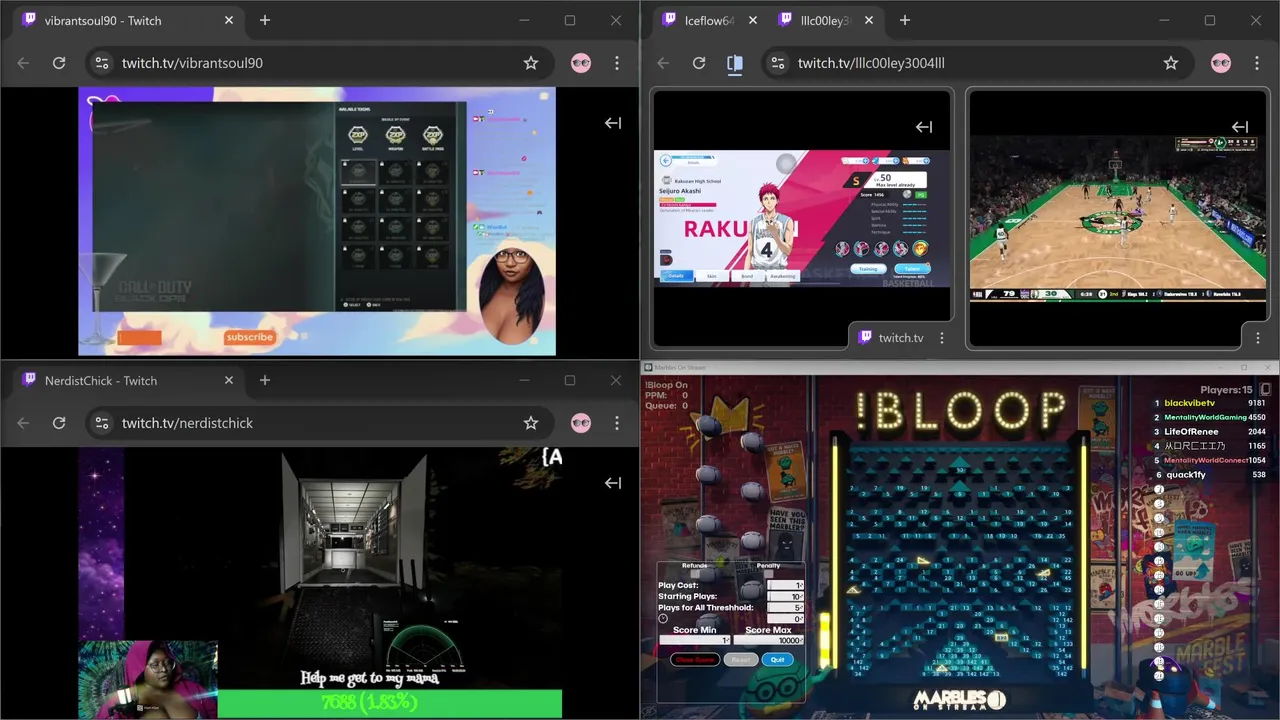Image resolution: width=1280 pixels, height=720 pixels.
Task: Click the hidden eye icon in Marbles corner
Action: [x=649, y=710]
